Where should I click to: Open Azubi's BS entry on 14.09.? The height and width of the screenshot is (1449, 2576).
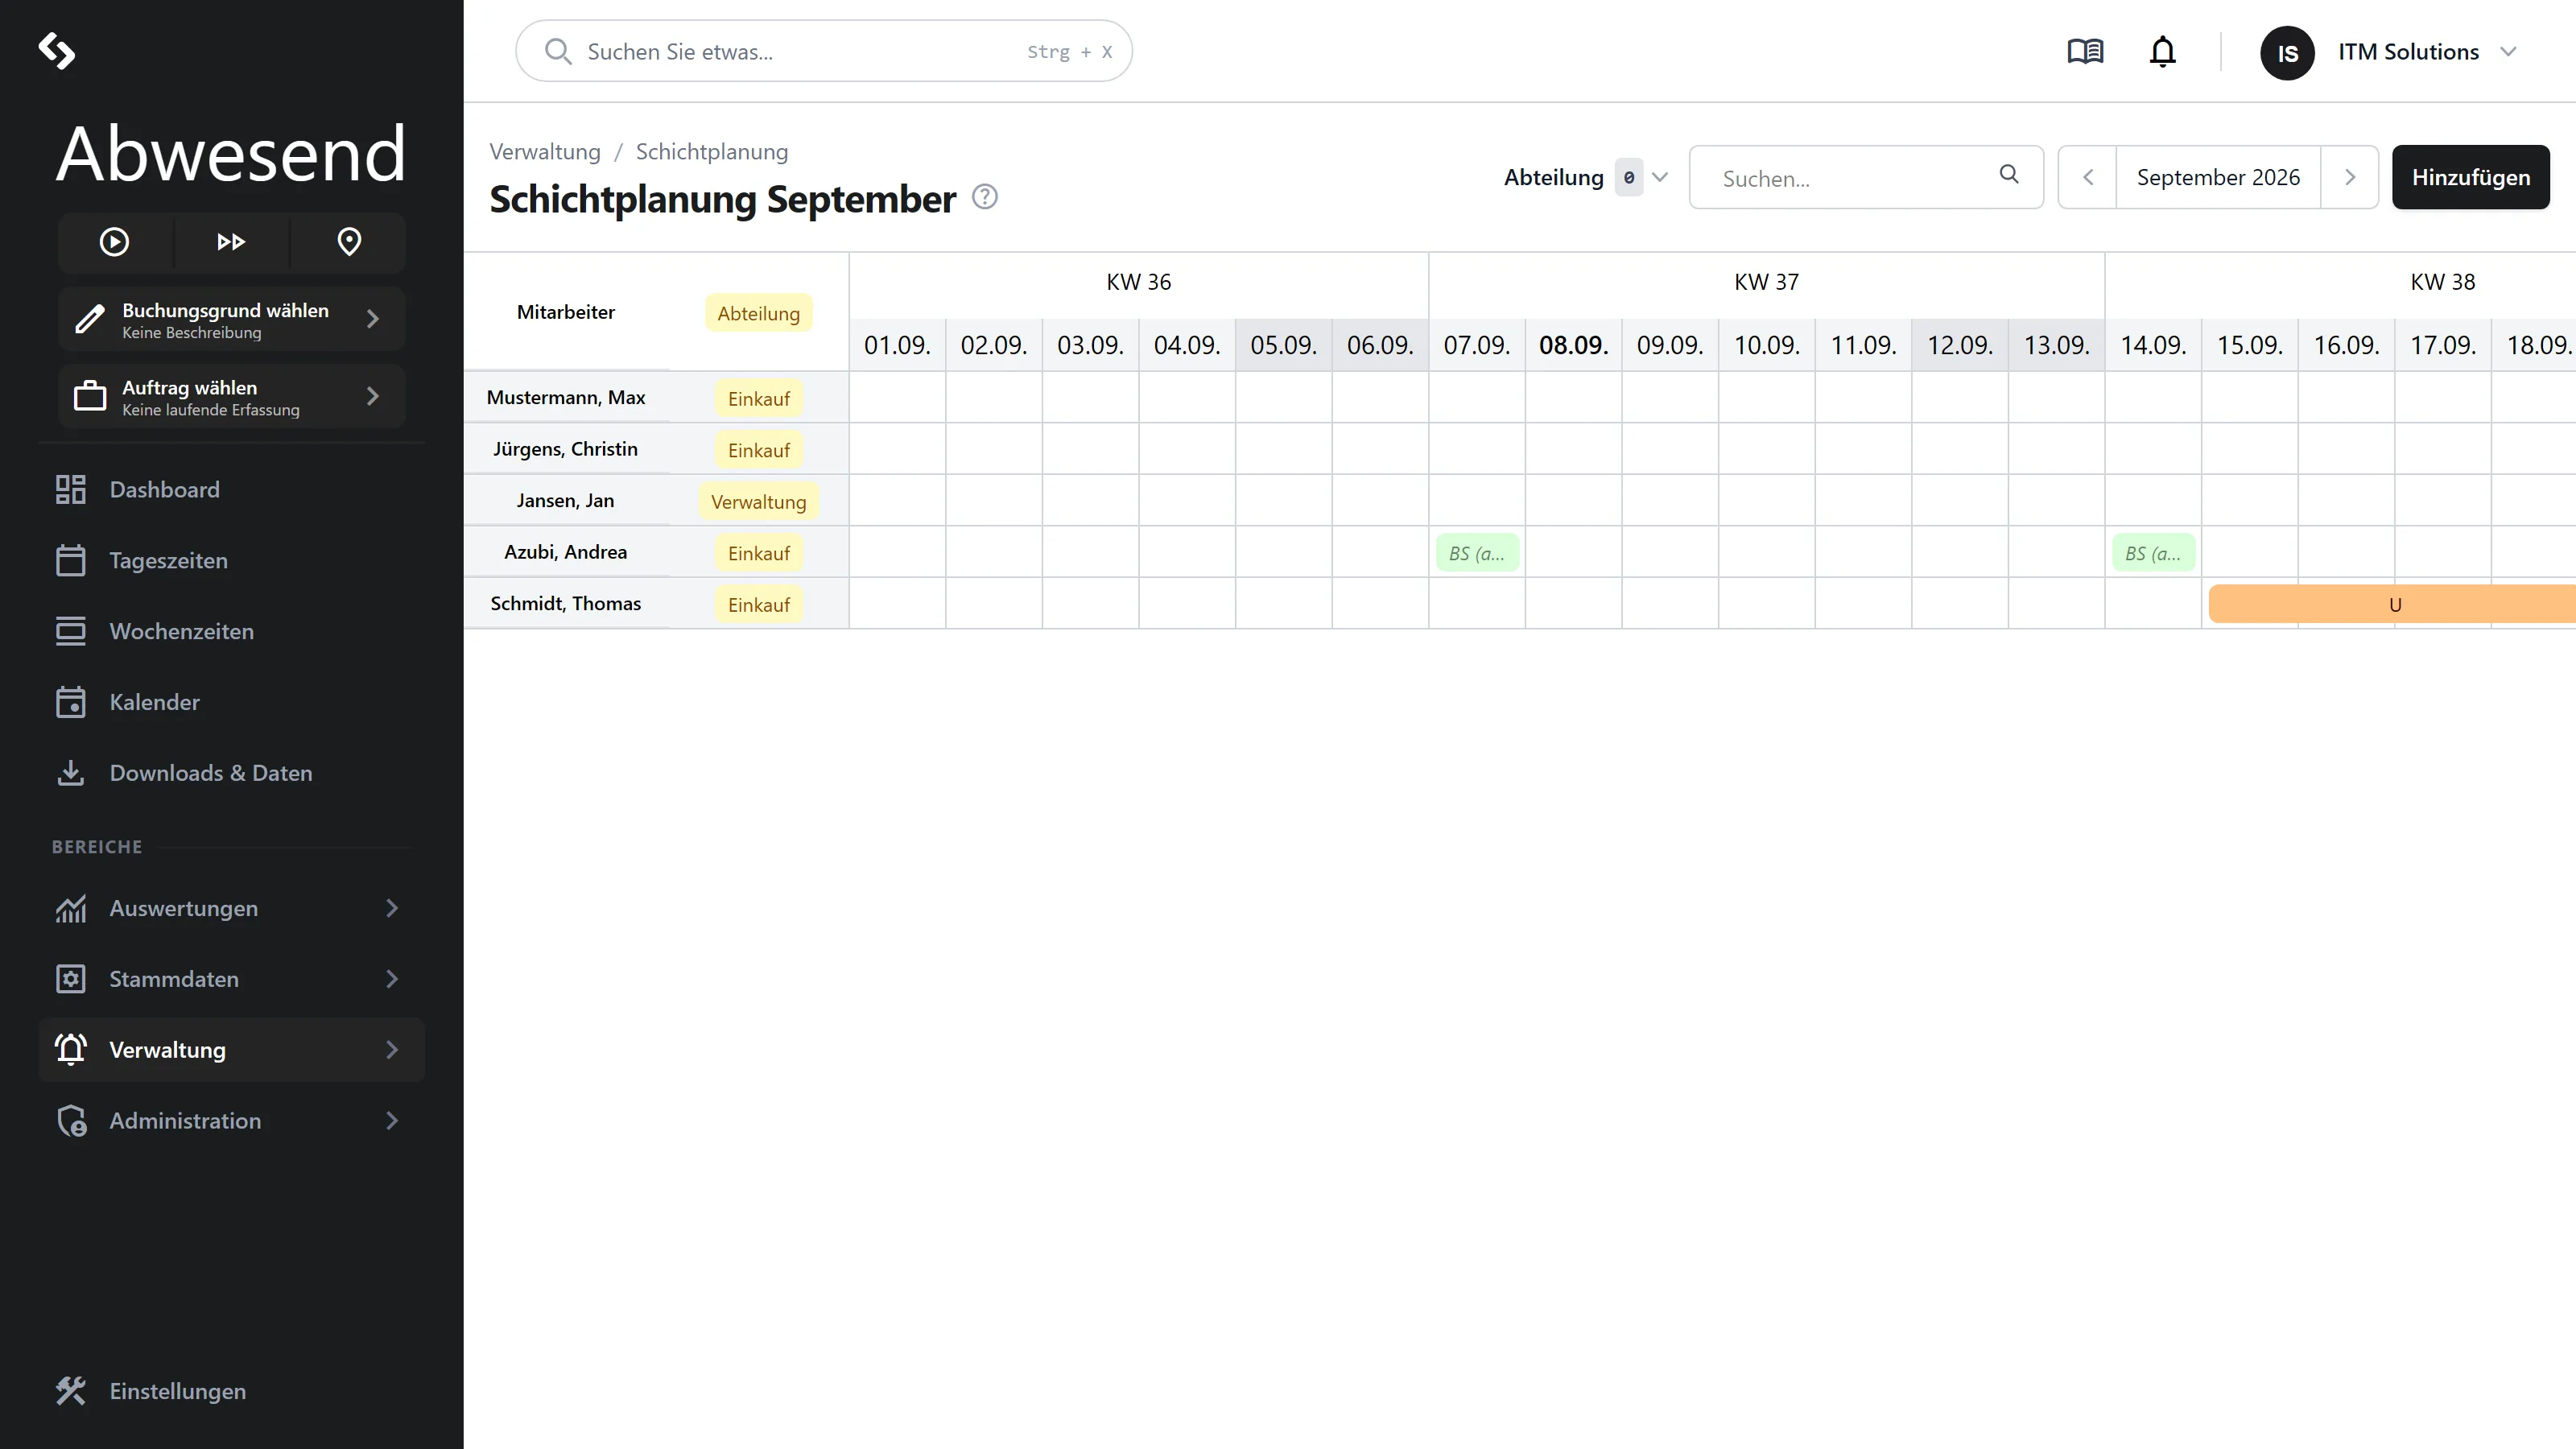(x=2153, y=553)
